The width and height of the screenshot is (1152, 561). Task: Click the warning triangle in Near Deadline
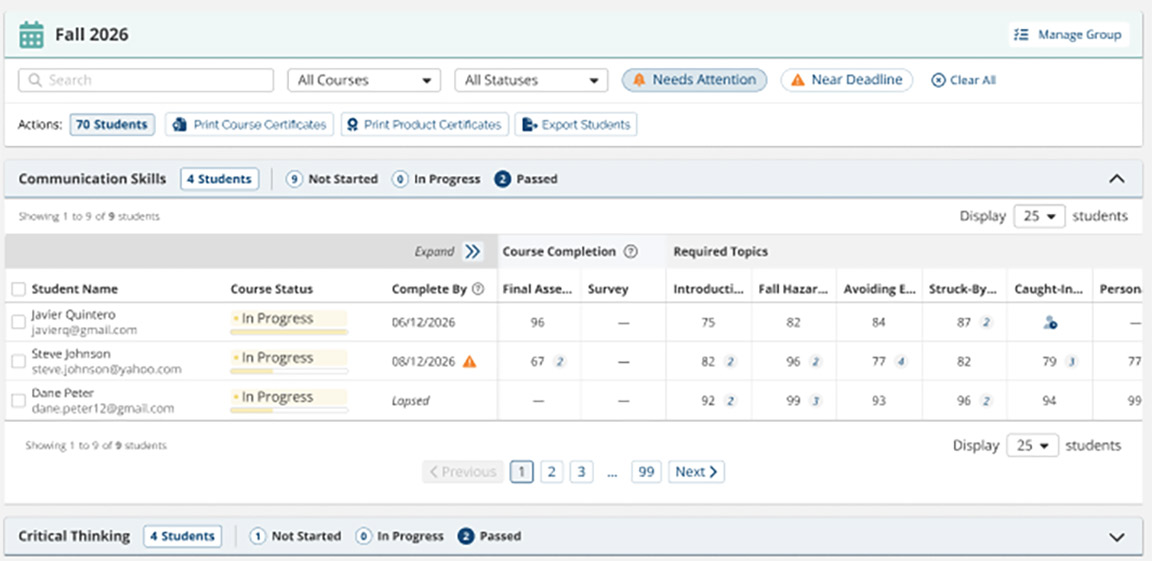click(x=798, y=80)
